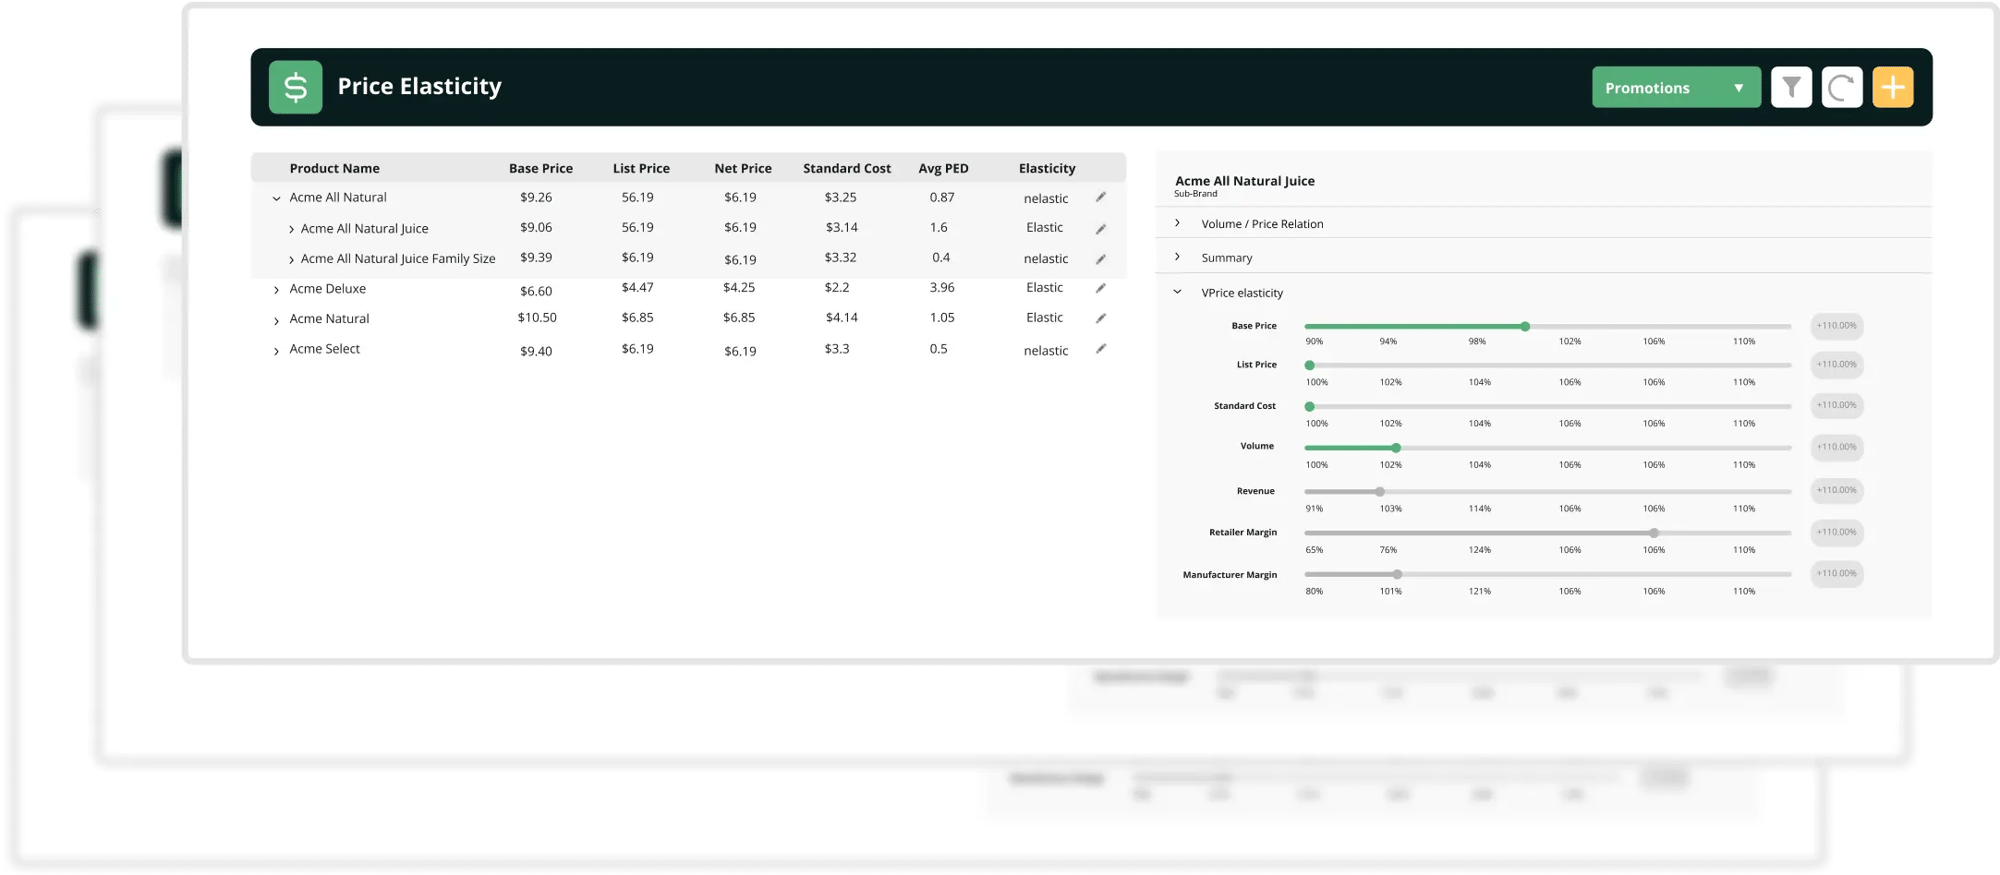Click the Elasticity column header
Viewport: 2000px width, 875px height.
(x=1047, y=168)
